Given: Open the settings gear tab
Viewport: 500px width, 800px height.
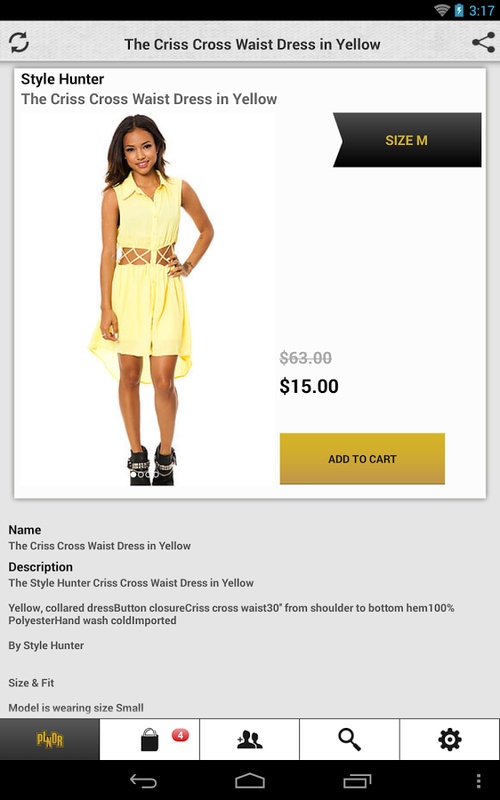Looking at the screenshot, I should pos(449,739).
